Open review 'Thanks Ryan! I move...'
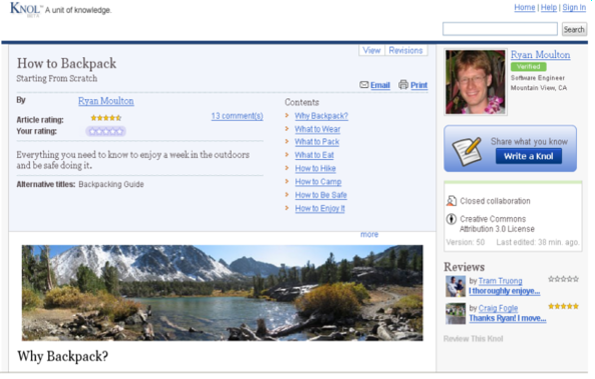This screenshot has width=595, height=379. (508, 318)
